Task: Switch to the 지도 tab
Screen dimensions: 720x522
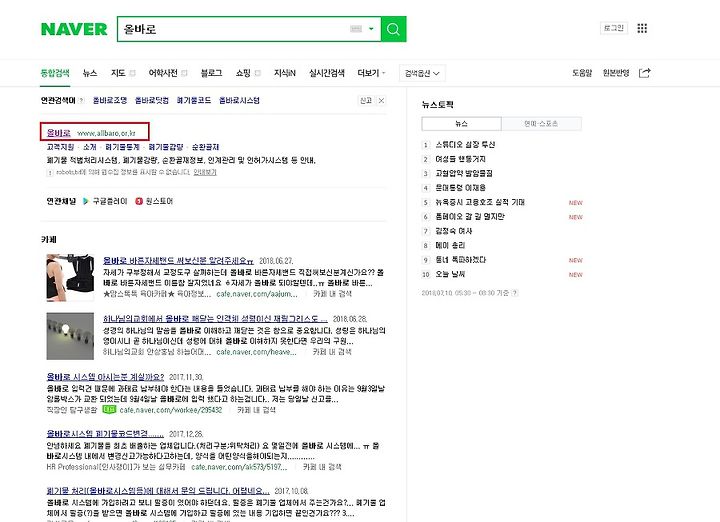Action: (118, 73)
